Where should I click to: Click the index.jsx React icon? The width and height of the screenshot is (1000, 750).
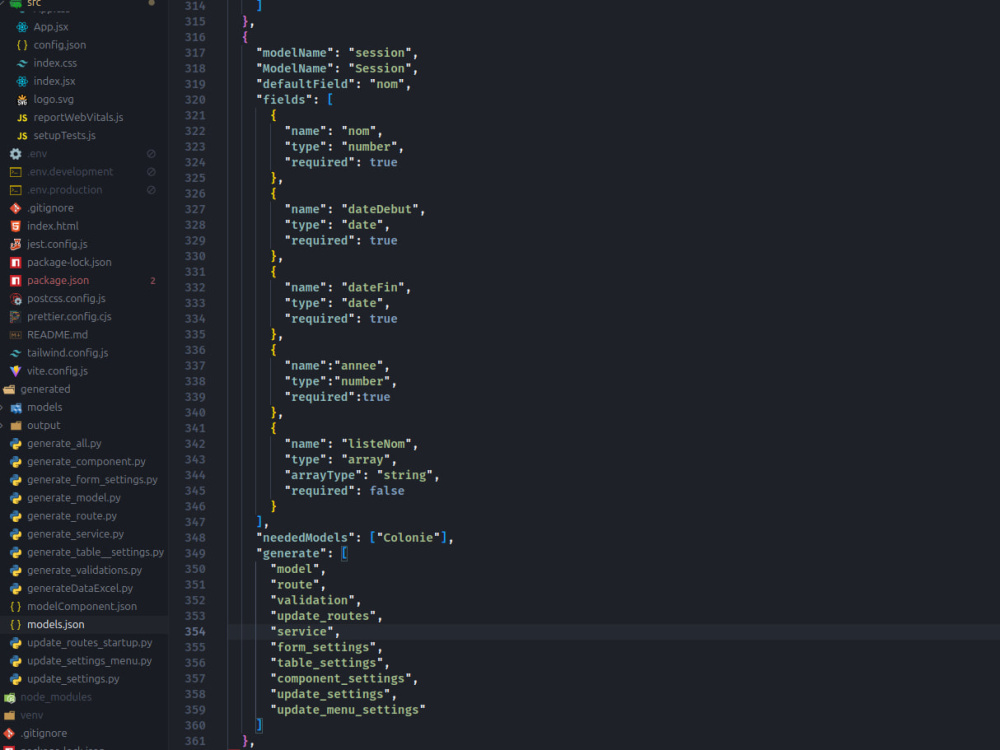point(22,81)
